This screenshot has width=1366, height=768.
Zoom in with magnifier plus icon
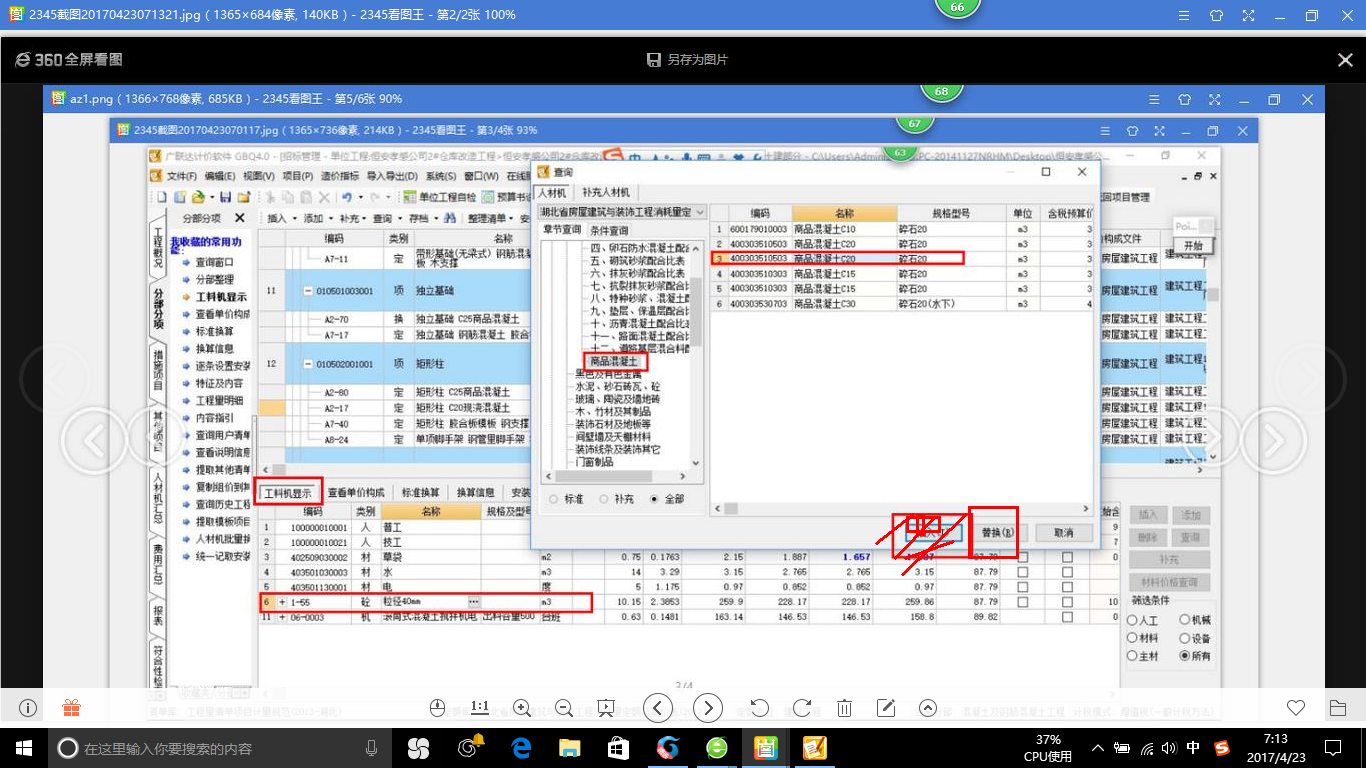(521, 708)
